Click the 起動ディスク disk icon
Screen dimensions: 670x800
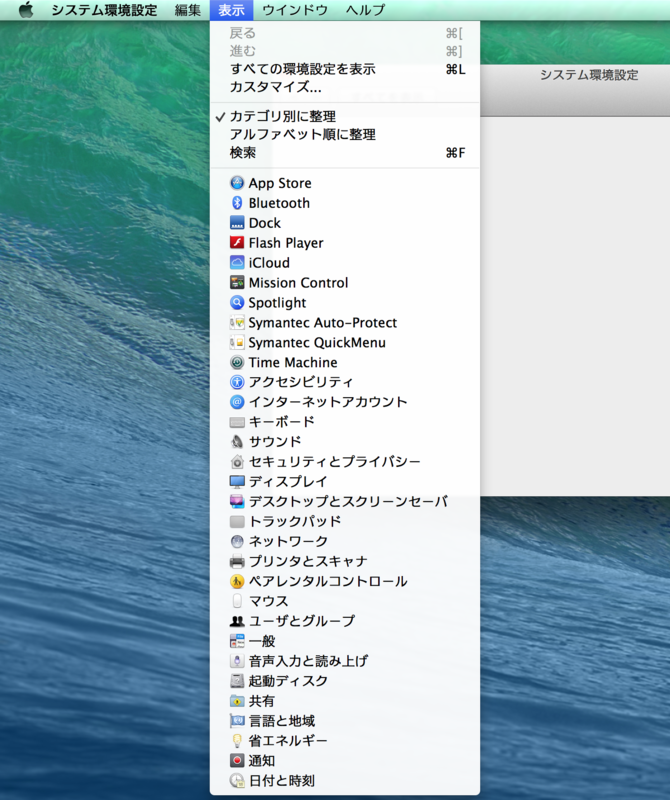[x=237, y=681]
